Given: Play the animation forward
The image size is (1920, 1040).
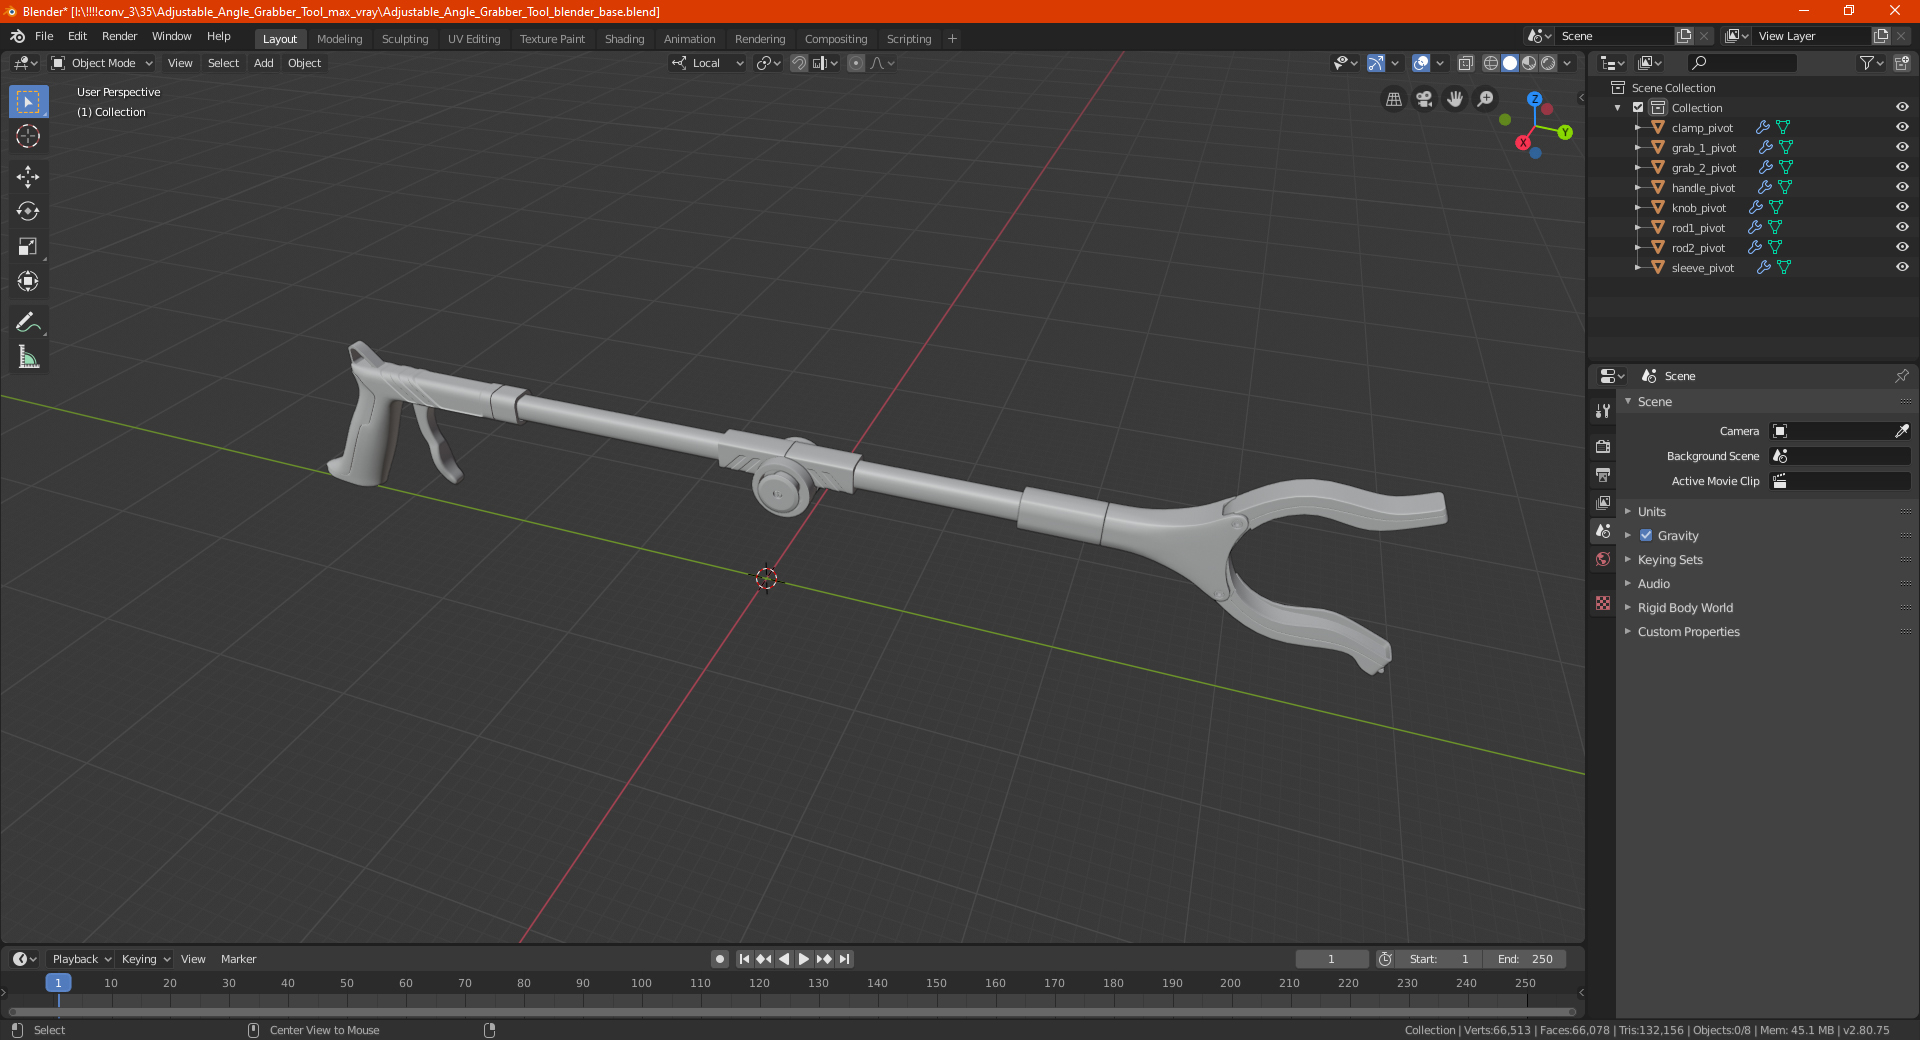Looking at the screenshot, I should click(803, 959).
